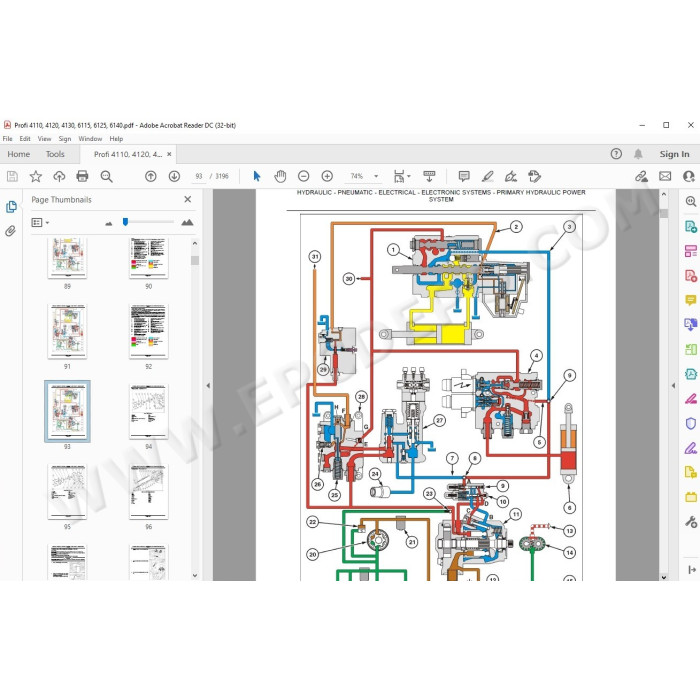700x700 pixels.
Task: Open the Protect shield tool
Action: pos(691,423)
